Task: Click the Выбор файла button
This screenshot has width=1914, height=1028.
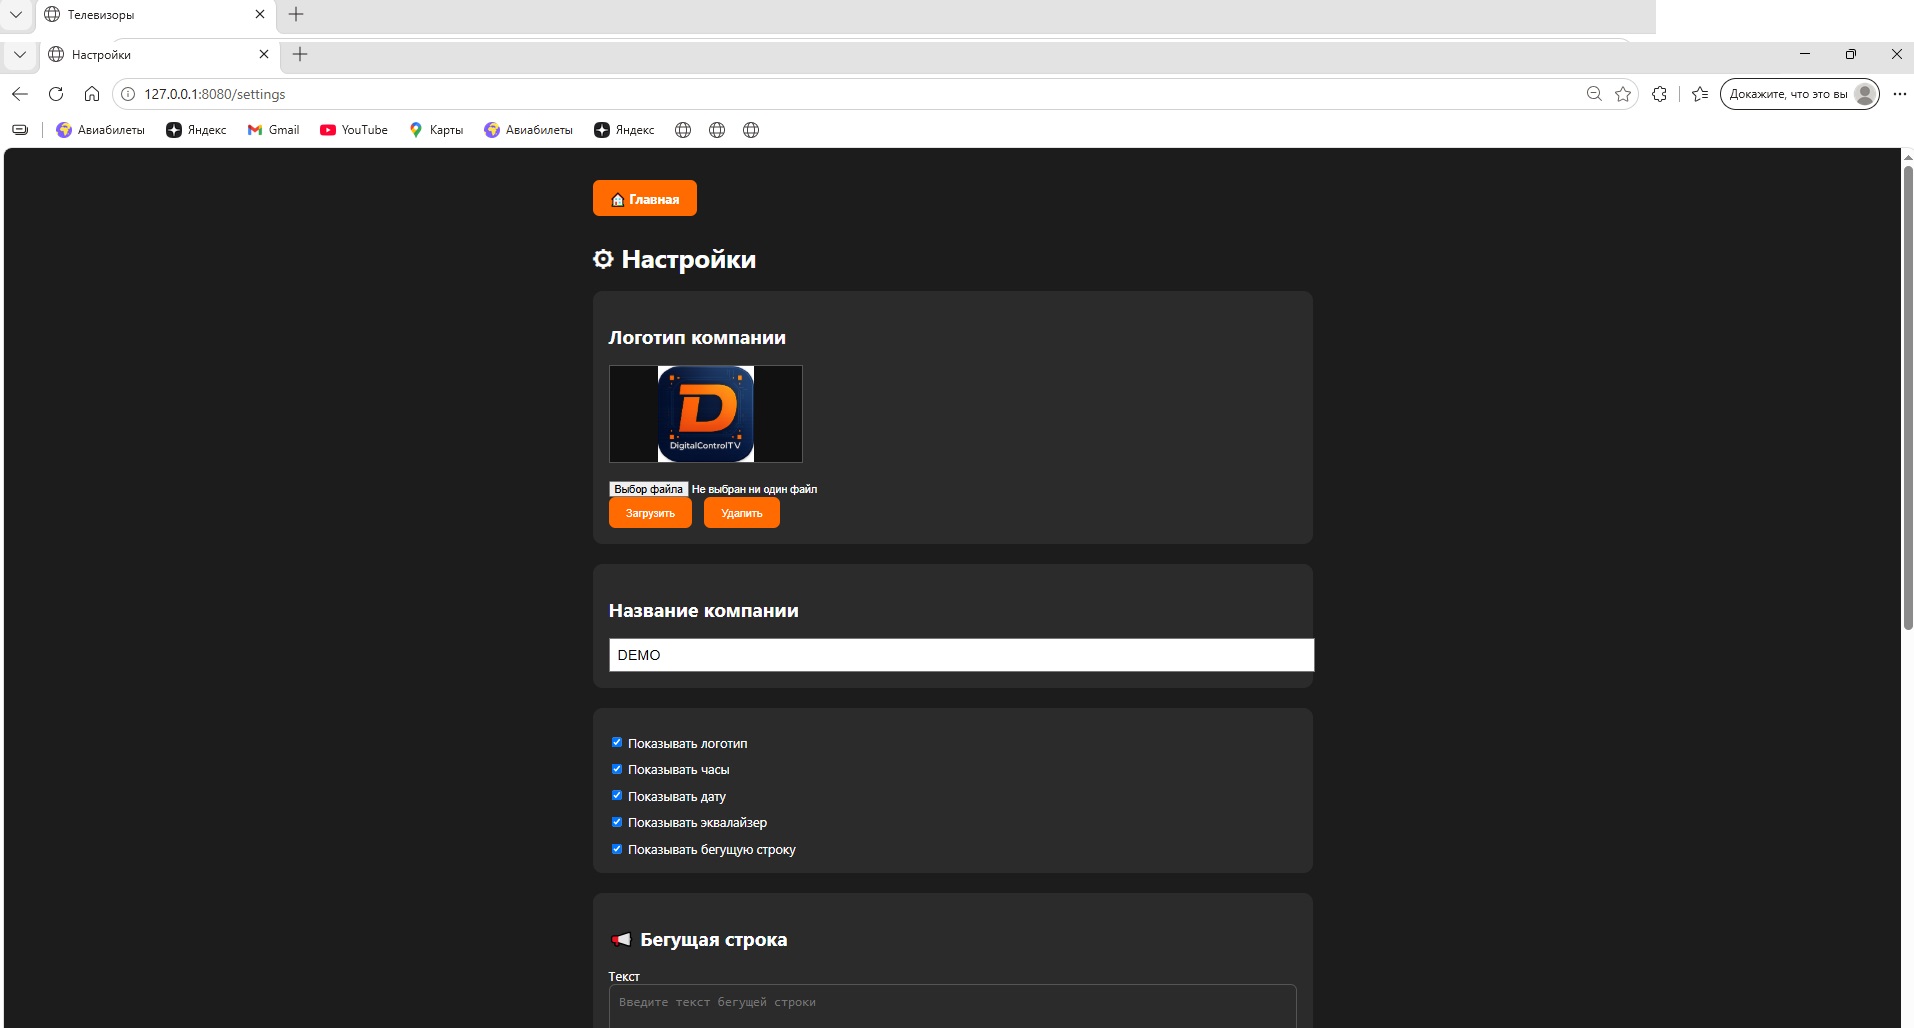Action: pos(648,489)
